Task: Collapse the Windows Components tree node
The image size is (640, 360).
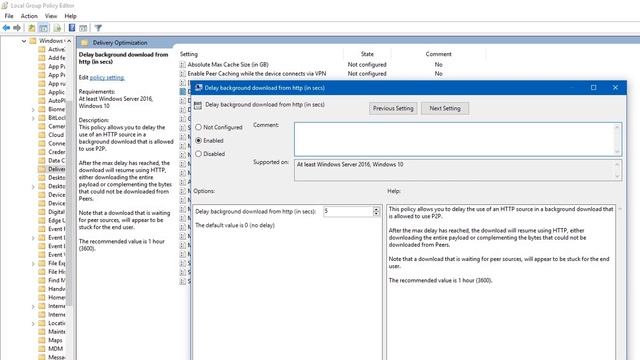Action: click(x=24, y=41)
